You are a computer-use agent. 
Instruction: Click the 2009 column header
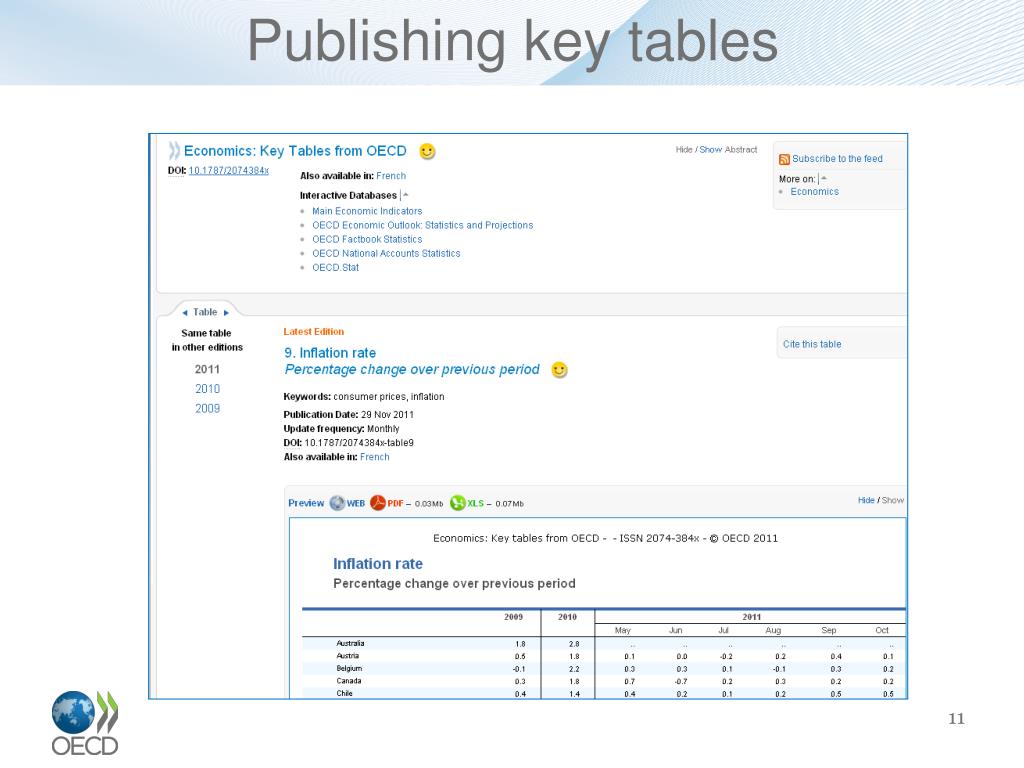[x=513, y=616]
